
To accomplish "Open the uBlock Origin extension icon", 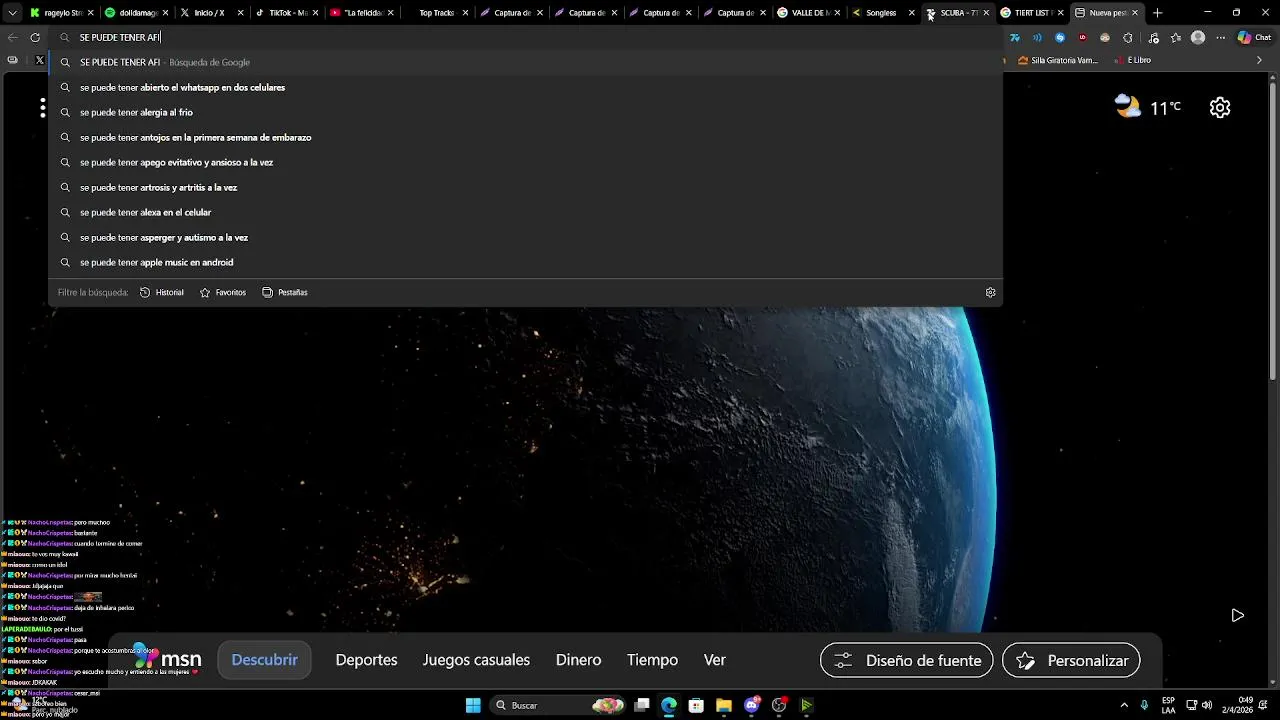I will coord(1082,38).
